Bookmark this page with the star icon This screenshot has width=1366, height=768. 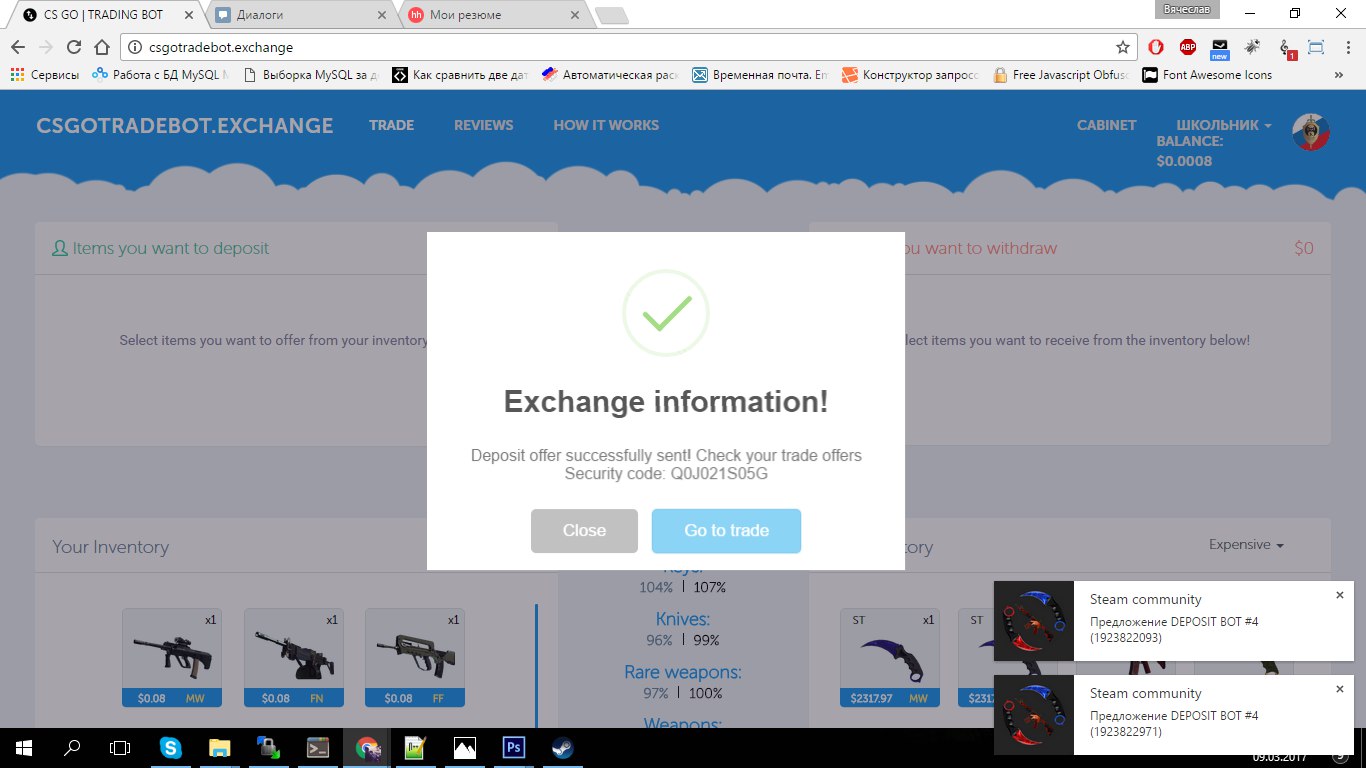point(1123,47)
